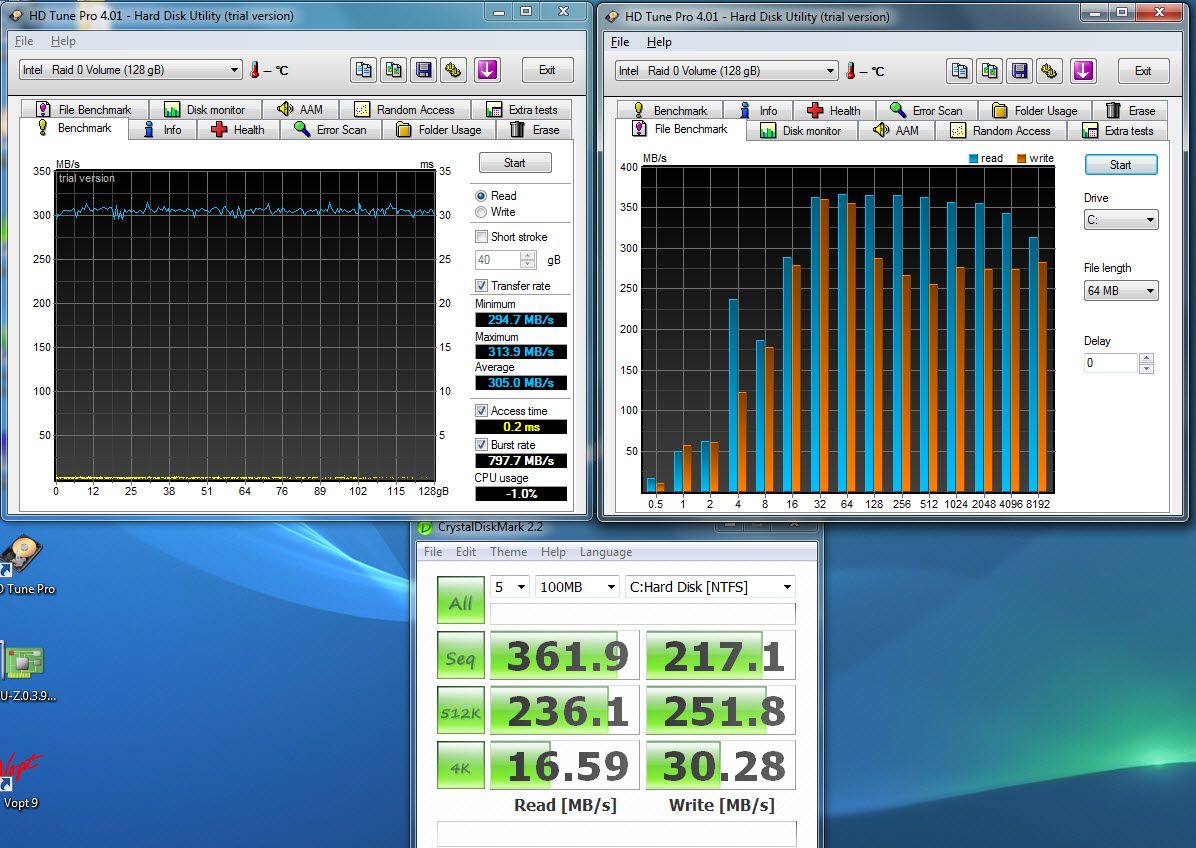The height and width of the screenshot is (848, 1196).
Task: Click copy-screenshot icon in File Benchmark window toolbar
Action: (989, 71)
